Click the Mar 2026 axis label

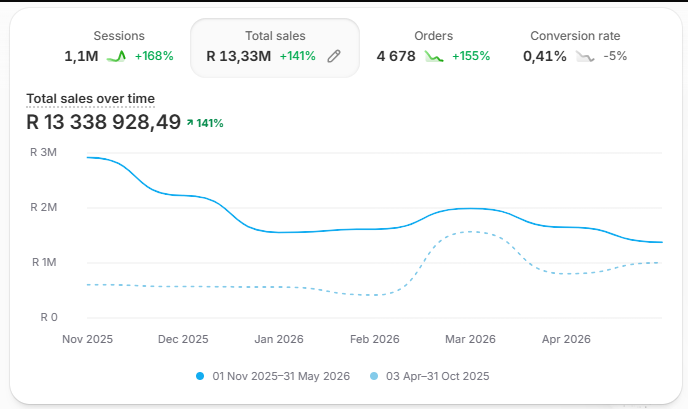[470, 339]
